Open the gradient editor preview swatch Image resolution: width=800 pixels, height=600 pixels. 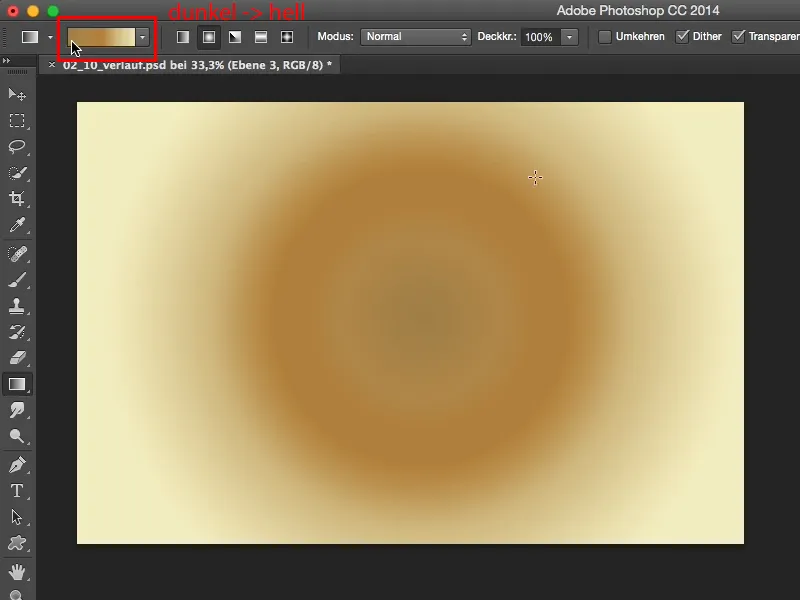pos(100,36)
